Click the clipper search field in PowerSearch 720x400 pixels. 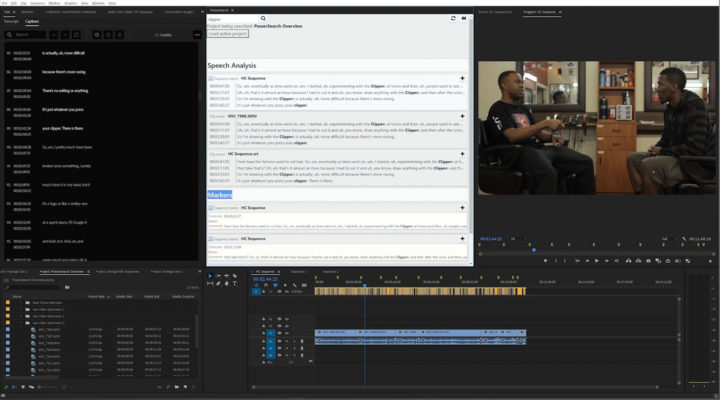[233, 19]
